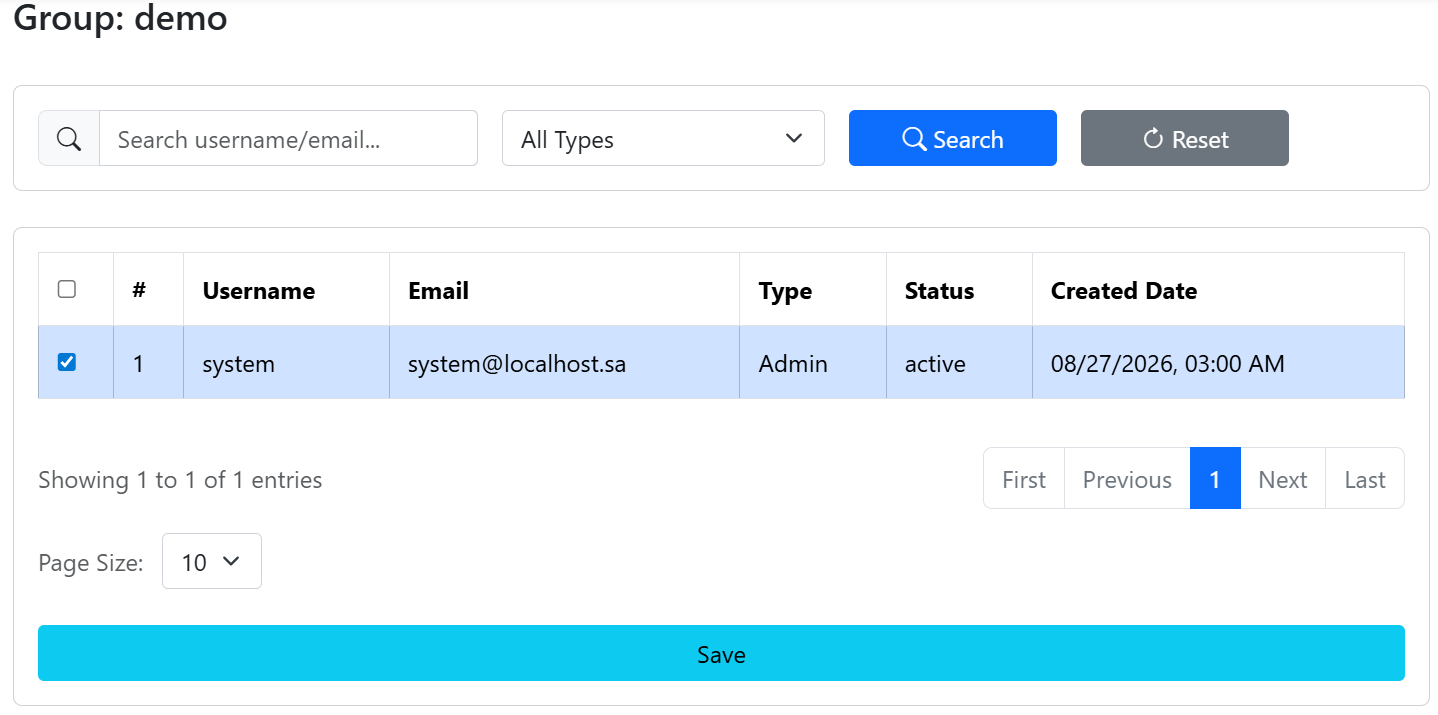Click the 'Group: demo' heading
The image size is (1438, 715).
[120, 17]
